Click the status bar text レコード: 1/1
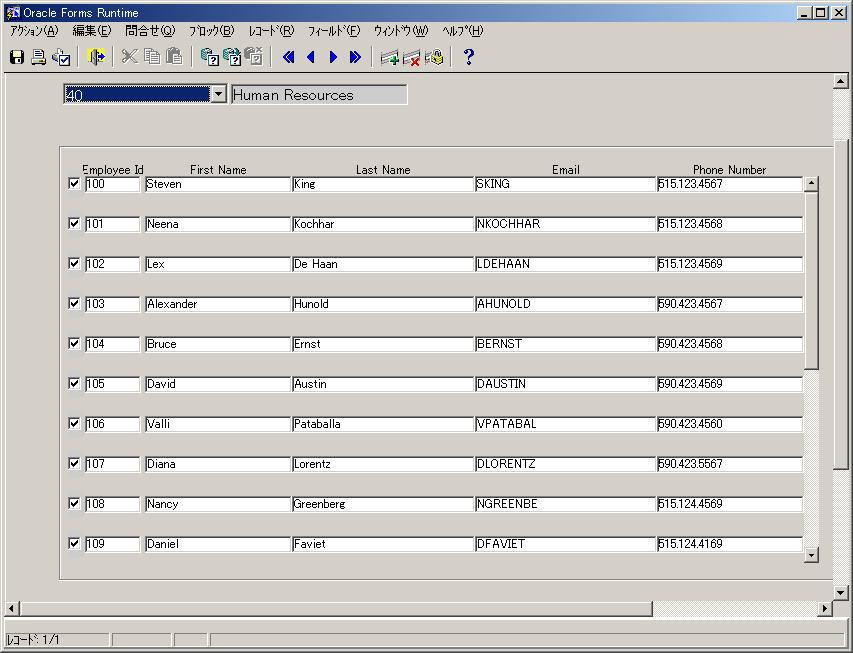The width and height of the screenshot is (853, 653). click(33, 639)
